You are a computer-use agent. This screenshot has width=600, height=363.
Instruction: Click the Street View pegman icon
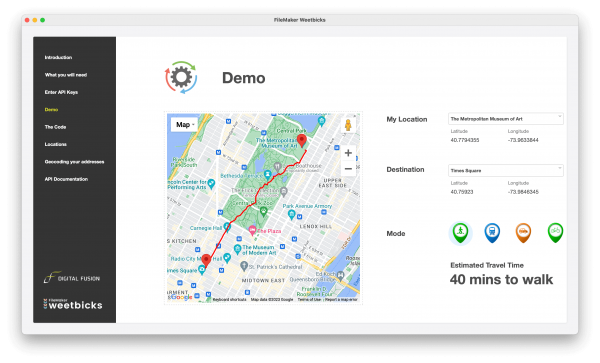[348, 125]
